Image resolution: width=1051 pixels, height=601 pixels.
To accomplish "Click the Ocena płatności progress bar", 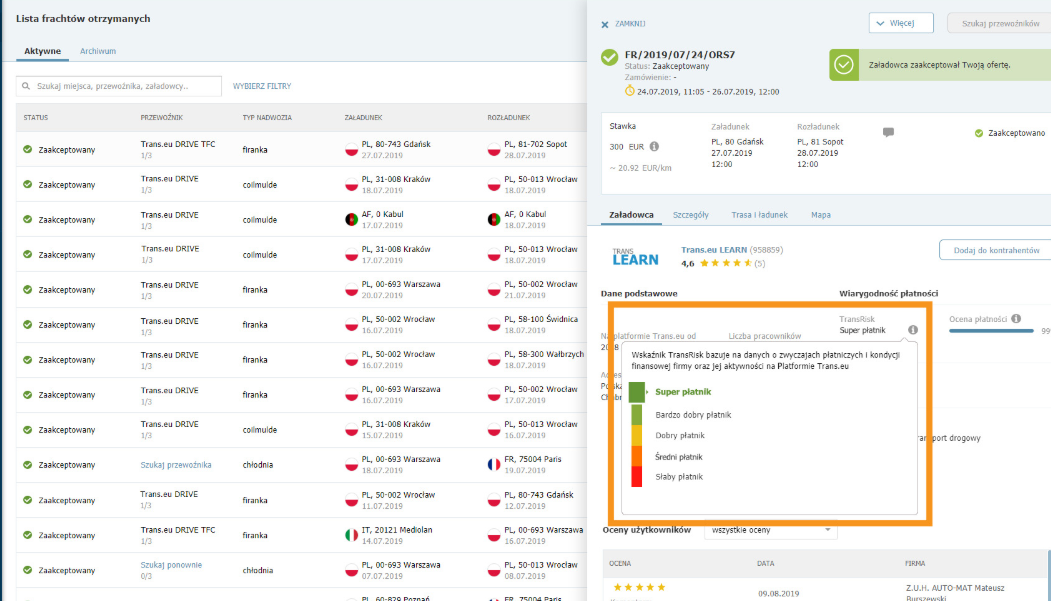I will (x=991, y=331).
